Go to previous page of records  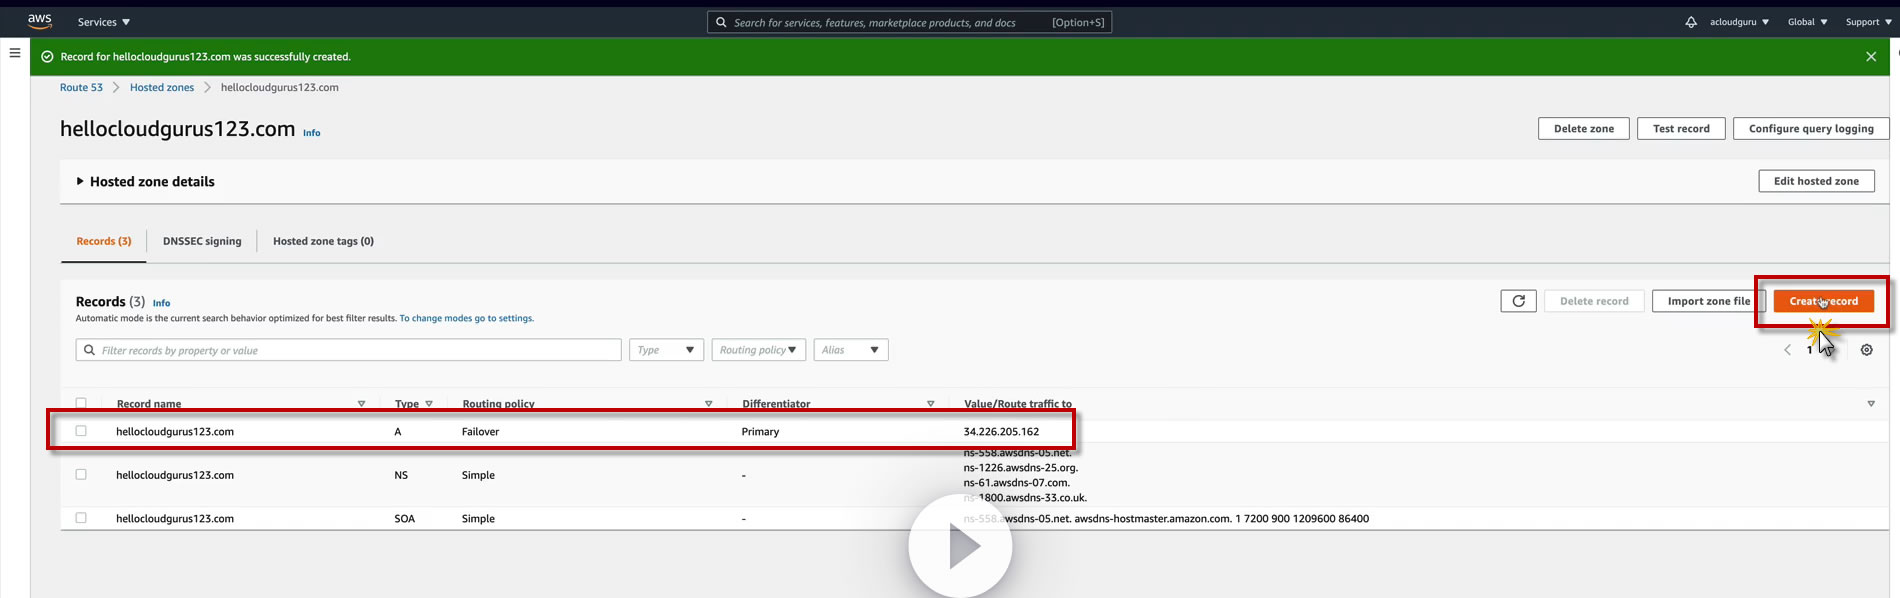pos(1787,350)
